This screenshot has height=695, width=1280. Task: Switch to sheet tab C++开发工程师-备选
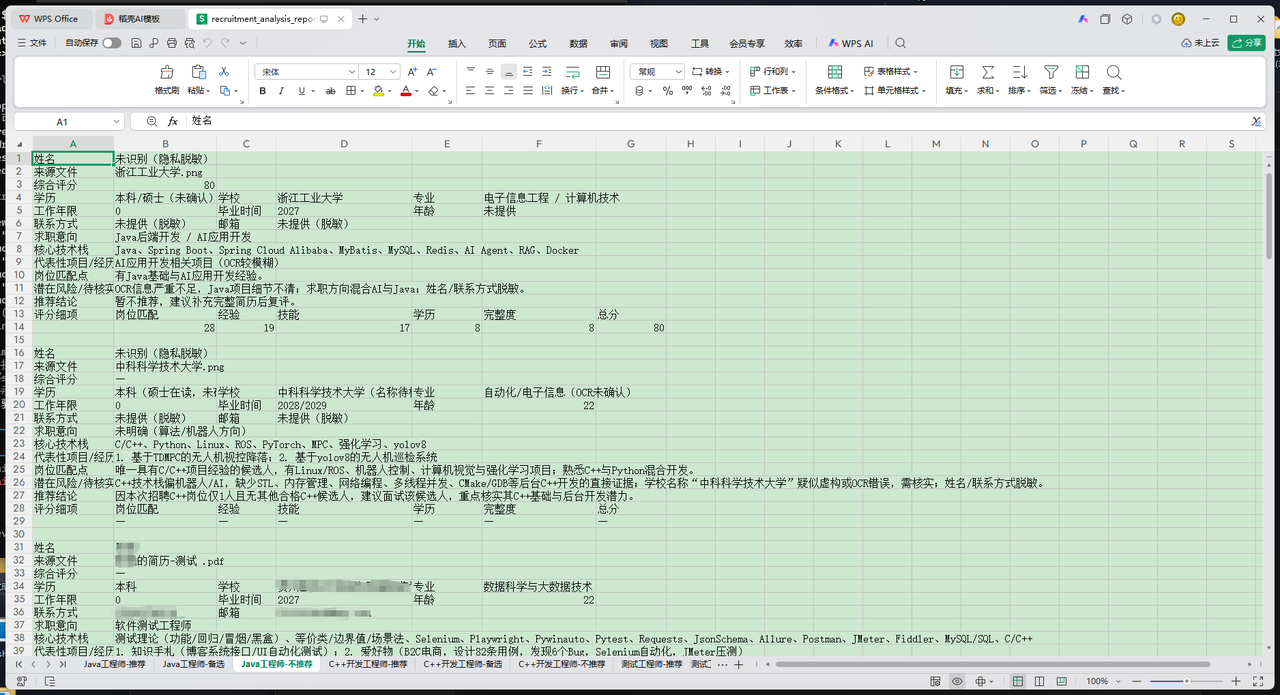coord(462,664)
